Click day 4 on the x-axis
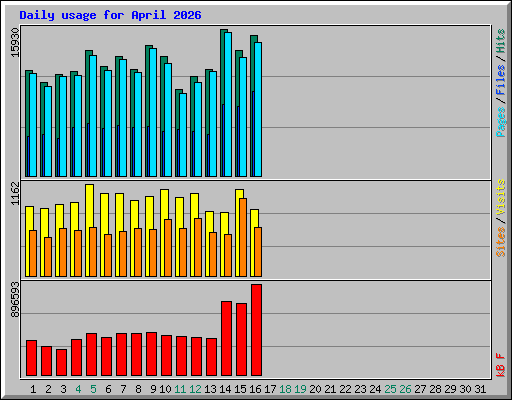Viewport: 512px width, 400px height. coord(78,389)
